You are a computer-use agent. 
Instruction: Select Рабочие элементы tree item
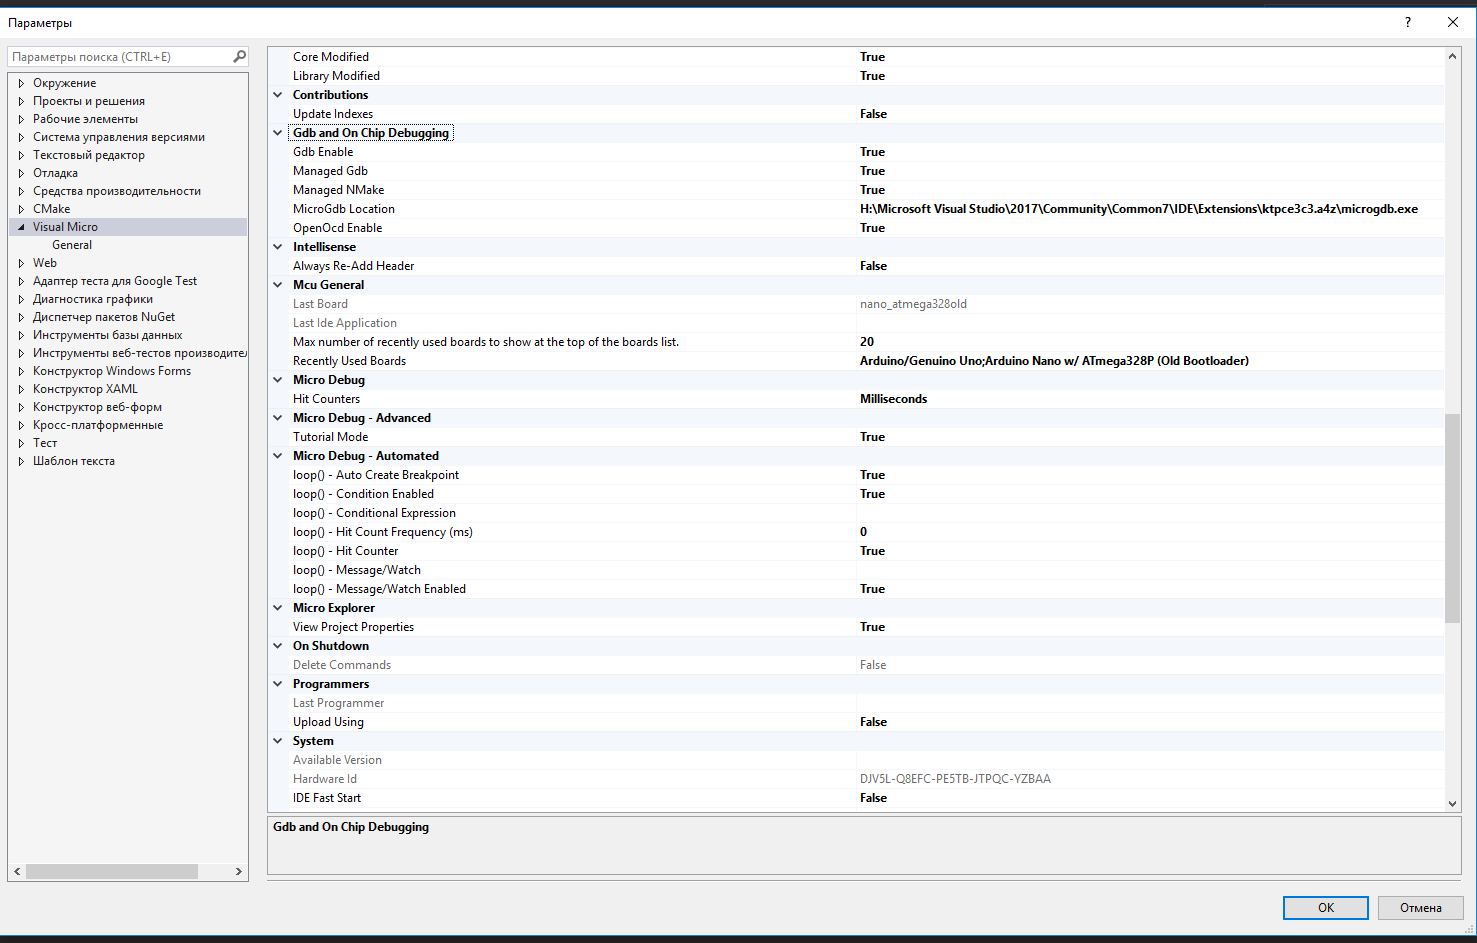coord(85,119)
